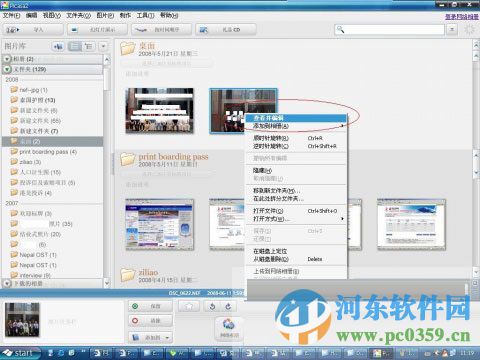Choose Open File (Ctrl+Shift+O) in the context menu
Viewport: 480px width, 360px height.
pos(296,211)
